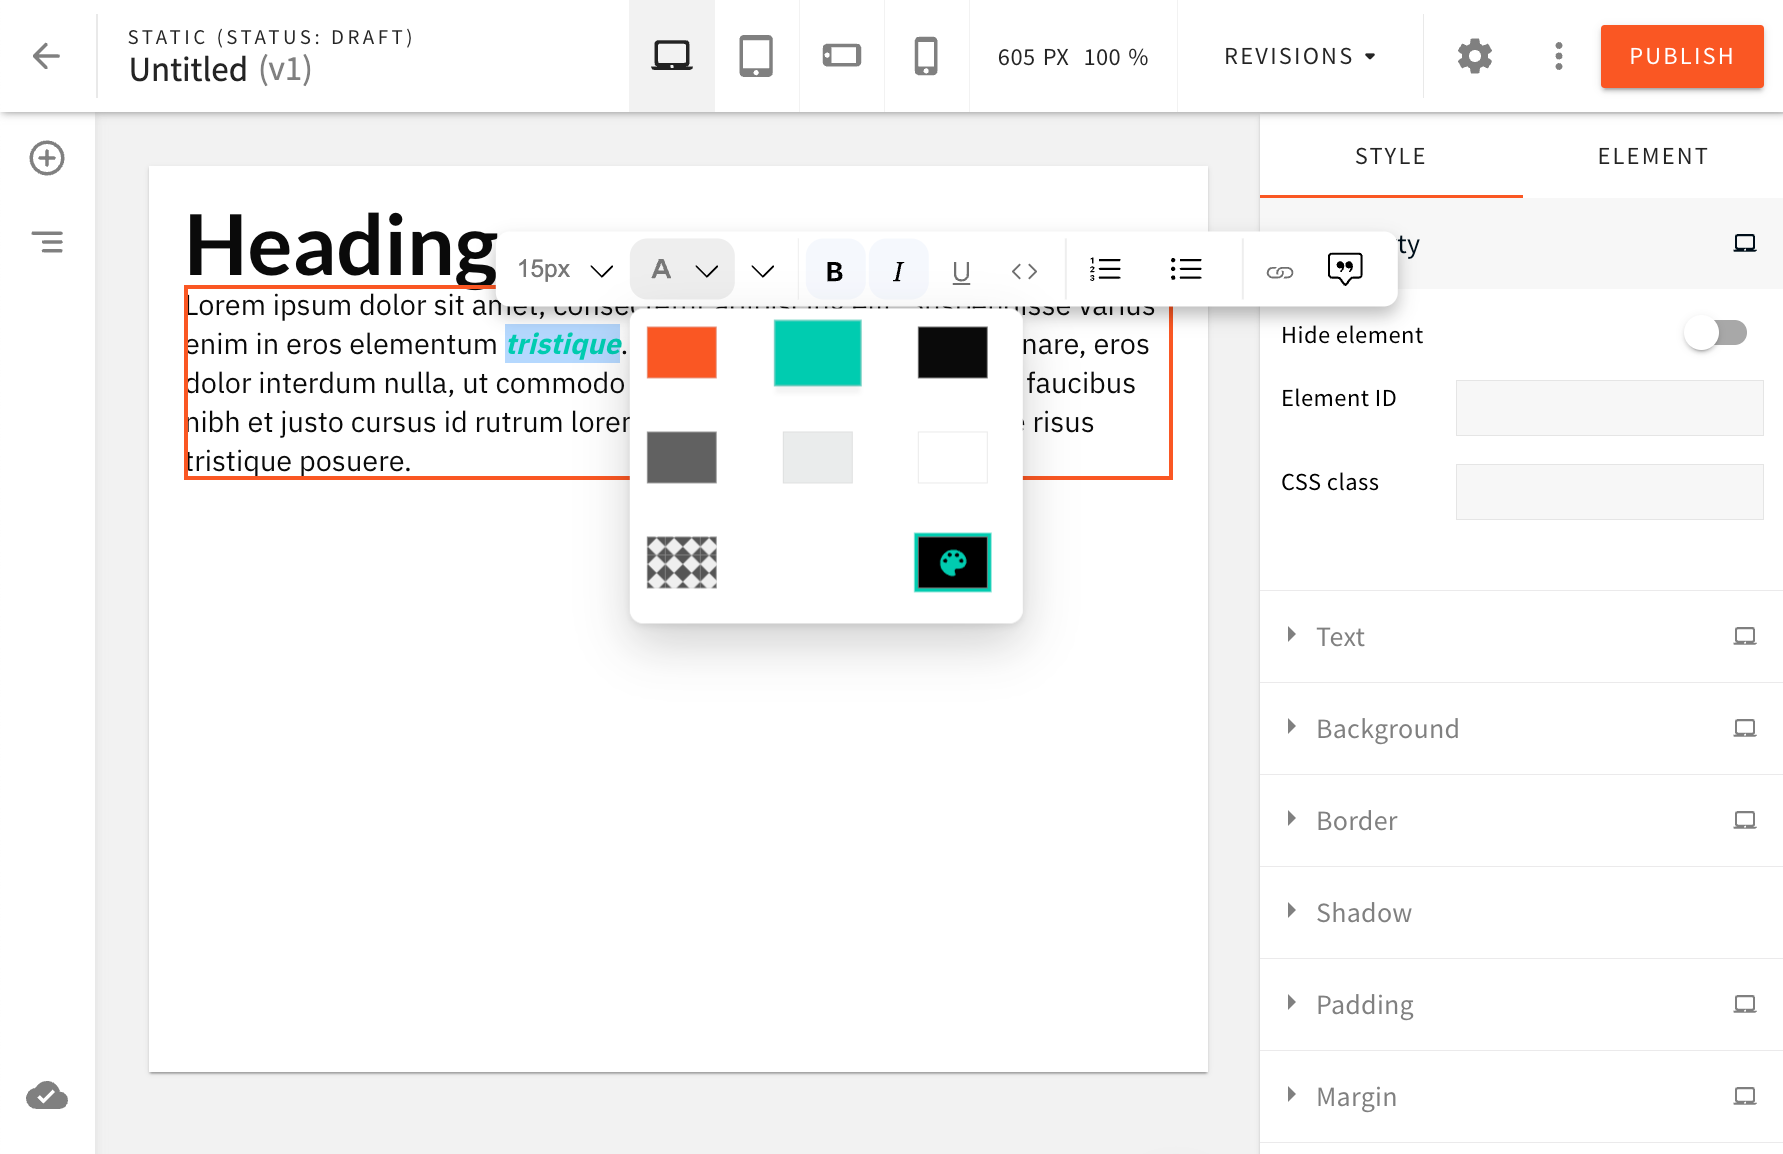Apply blockquote formatting

(x=1344, y=269)
